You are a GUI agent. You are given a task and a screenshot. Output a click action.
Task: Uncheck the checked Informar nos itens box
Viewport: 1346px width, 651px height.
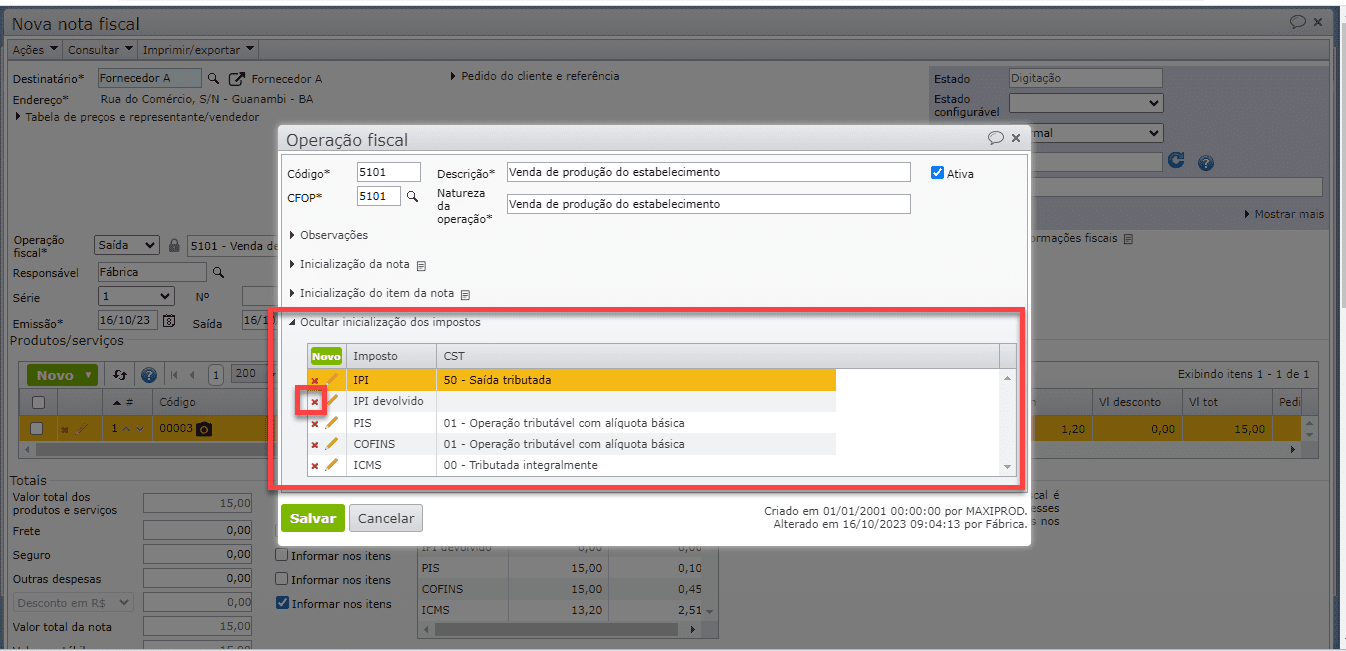pyautogui.click(x=282, y=603)
